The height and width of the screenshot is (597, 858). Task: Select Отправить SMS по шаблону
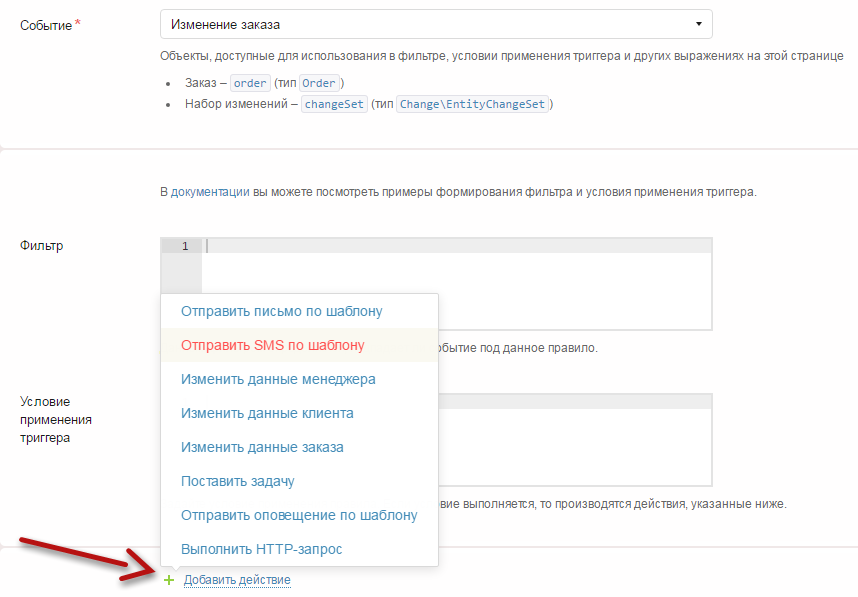pyautogui.click(x=272, y=345)
